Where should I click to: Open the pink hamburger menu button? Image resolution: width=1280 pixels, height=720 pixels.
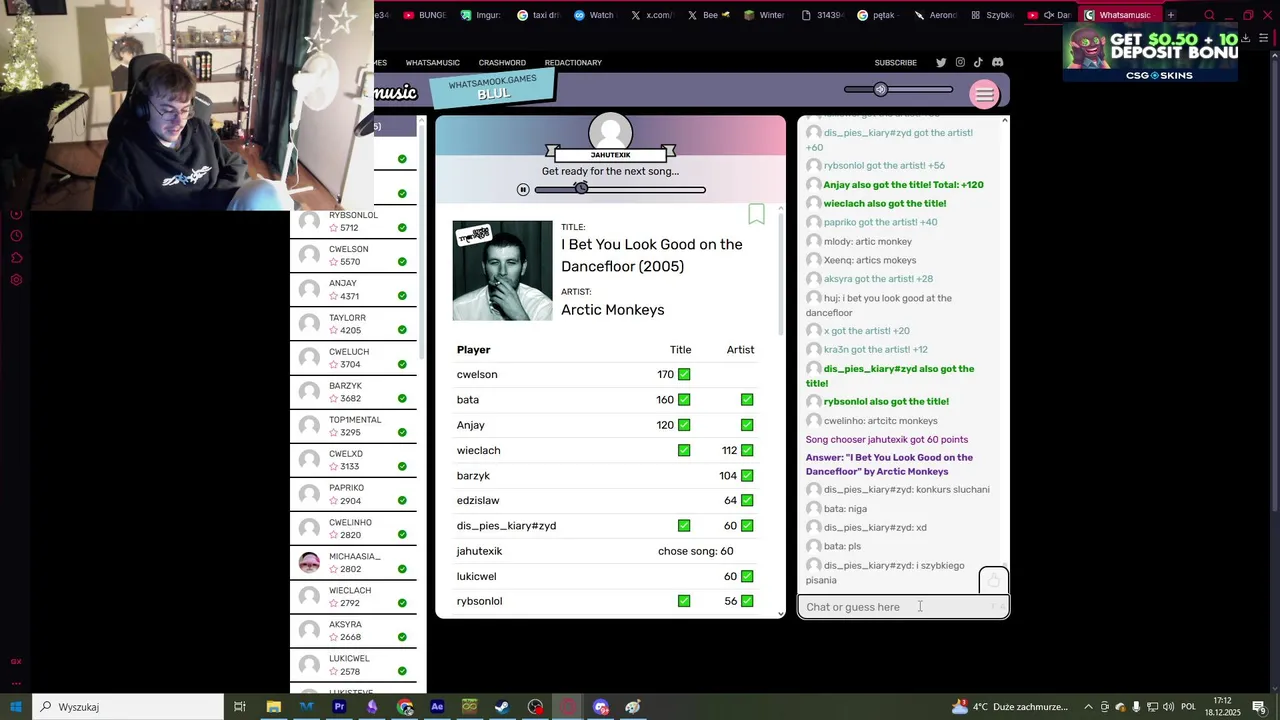pos(984,94)
